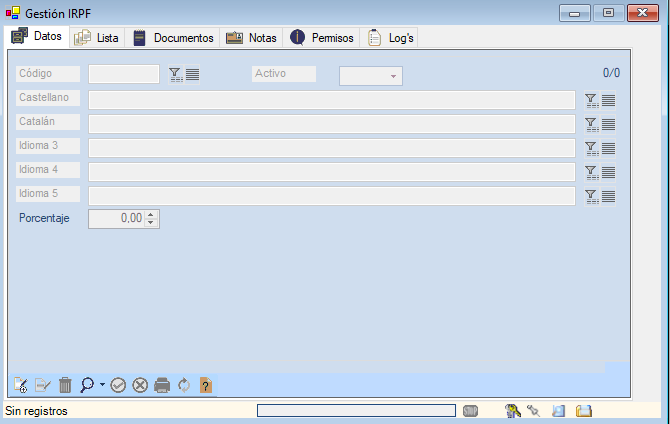Click the new record icon in bottom toolbar
Image resolution: width=670 pixels, height=424 pixels.
20,385
